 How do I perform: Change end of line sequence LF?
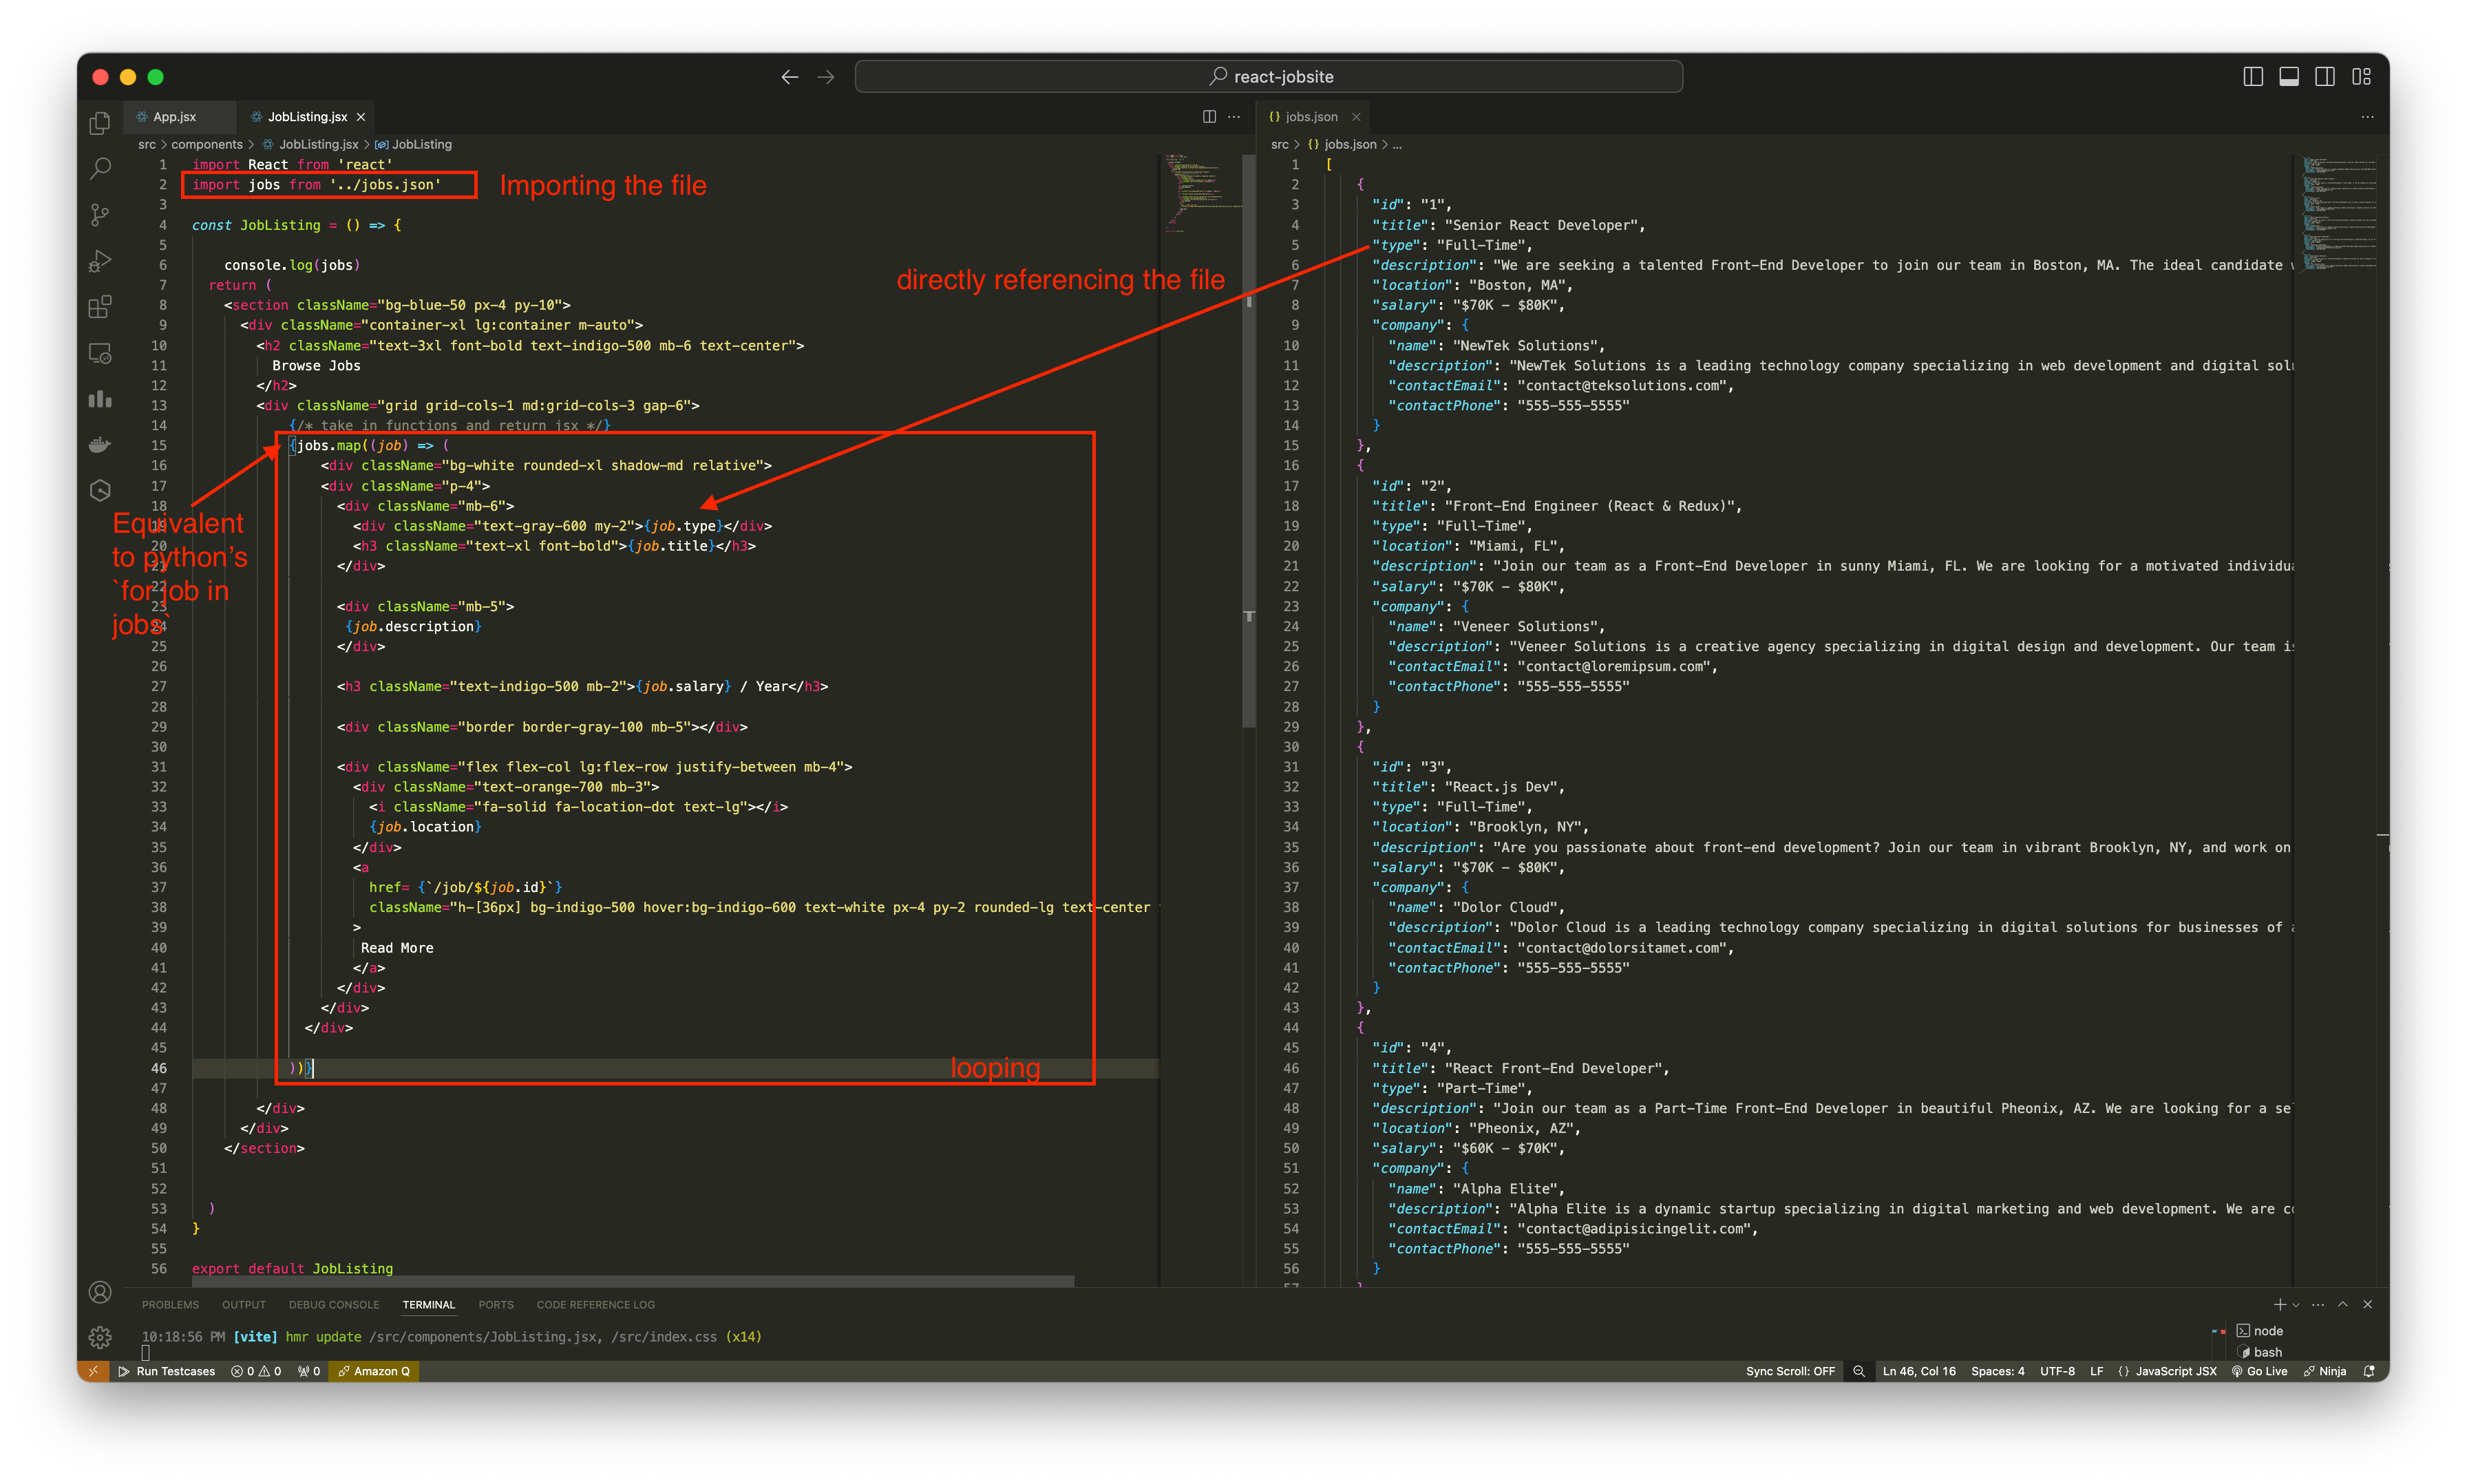2096,1371
